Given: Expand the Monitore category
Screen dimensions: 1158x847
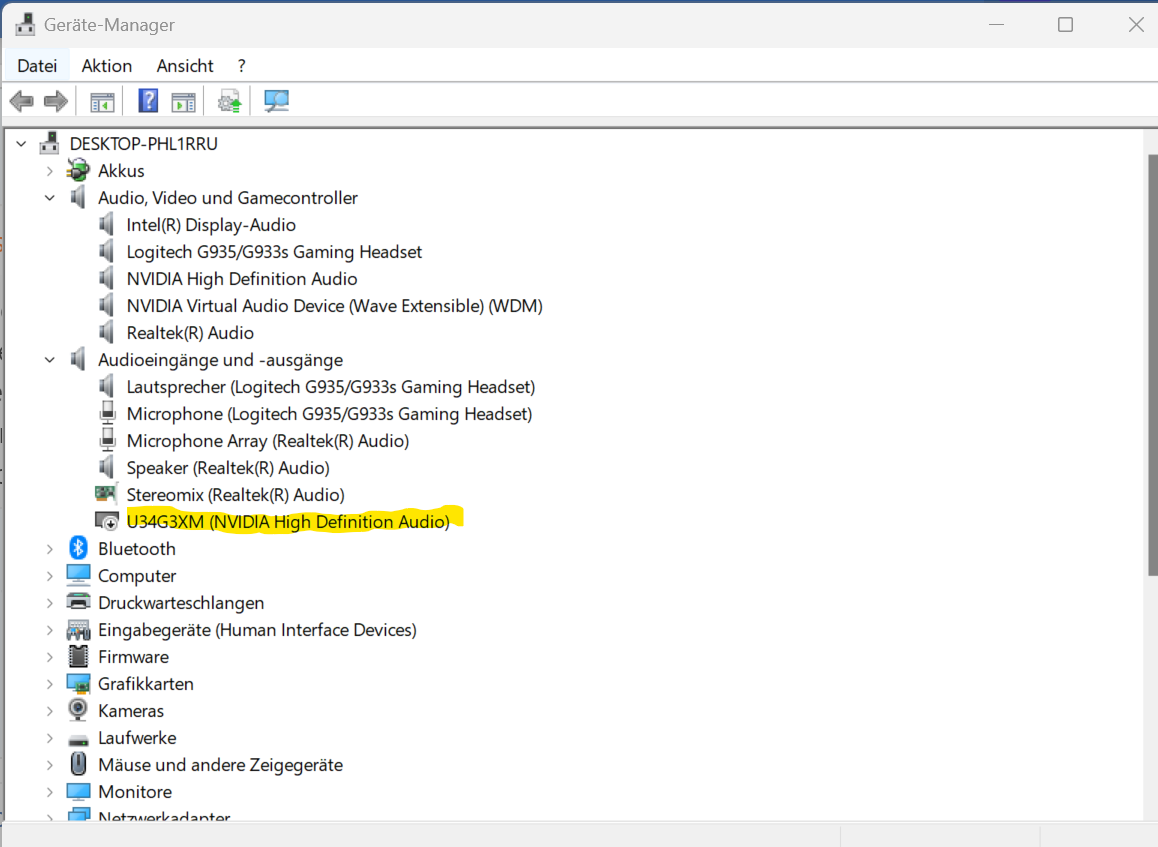Looking at the screenshot, I should click(x=49, y=792).
